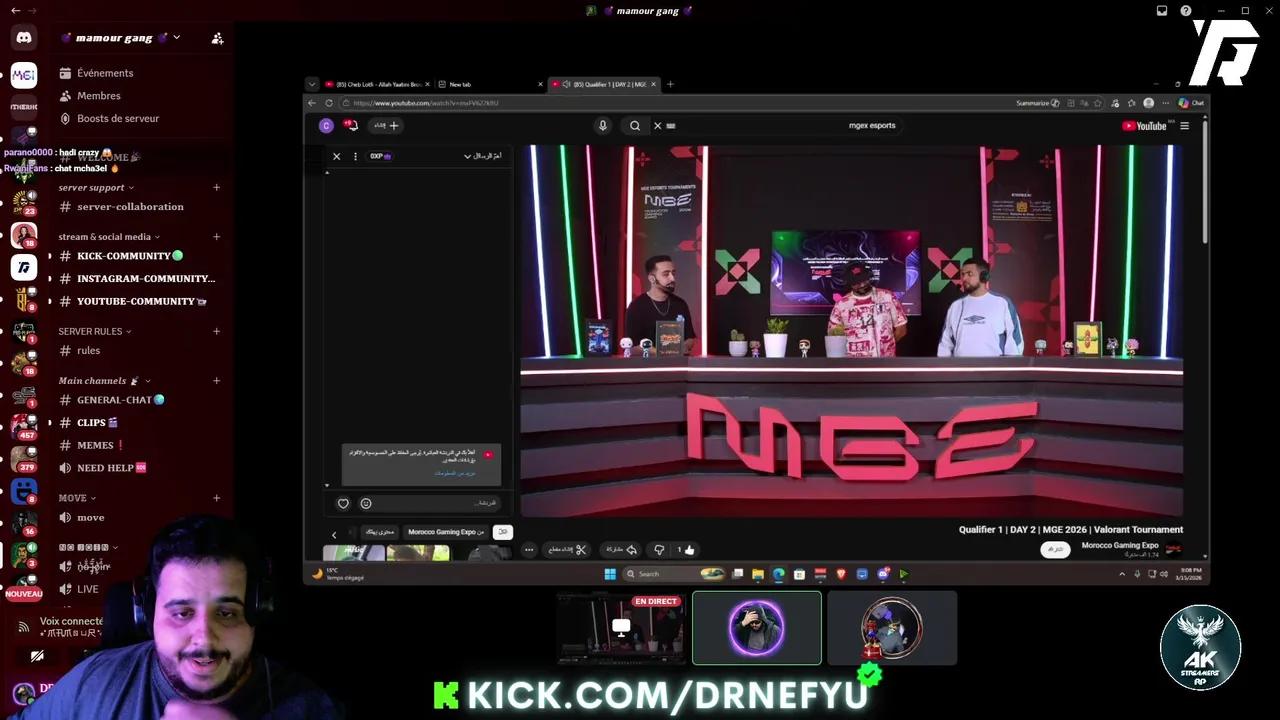The width and height of the screenshot is (1280, 720).
Task: Open the browser Chat assistant button
Action: coord(1191,103)
